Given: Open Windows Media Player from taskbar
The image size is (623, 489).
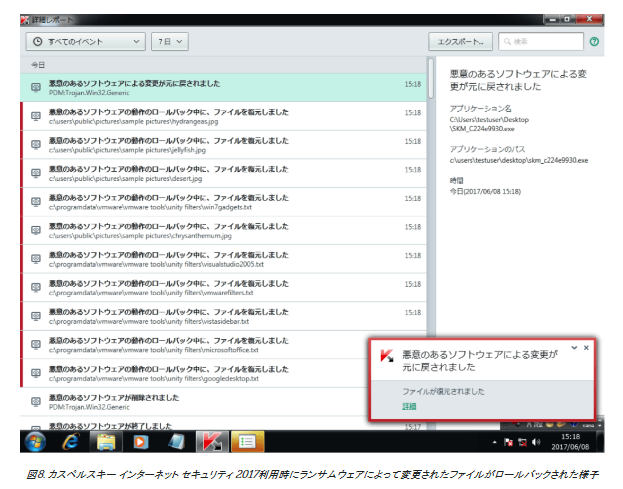Looking at the screenshot, I should (139, 441).
